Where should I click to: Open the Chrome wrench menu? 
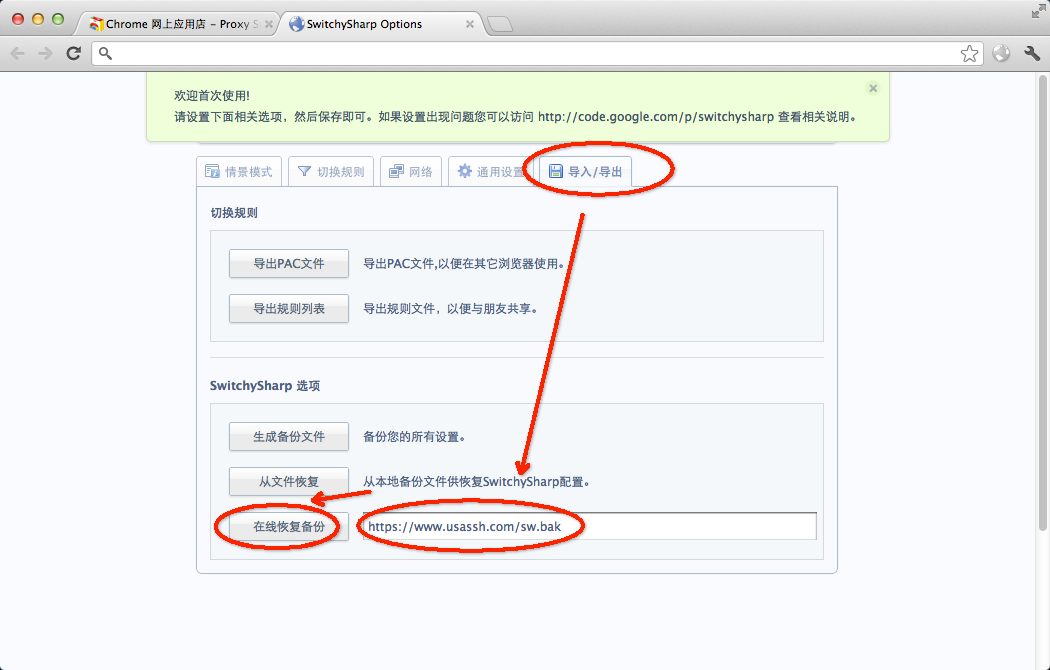coord(1032,54)
